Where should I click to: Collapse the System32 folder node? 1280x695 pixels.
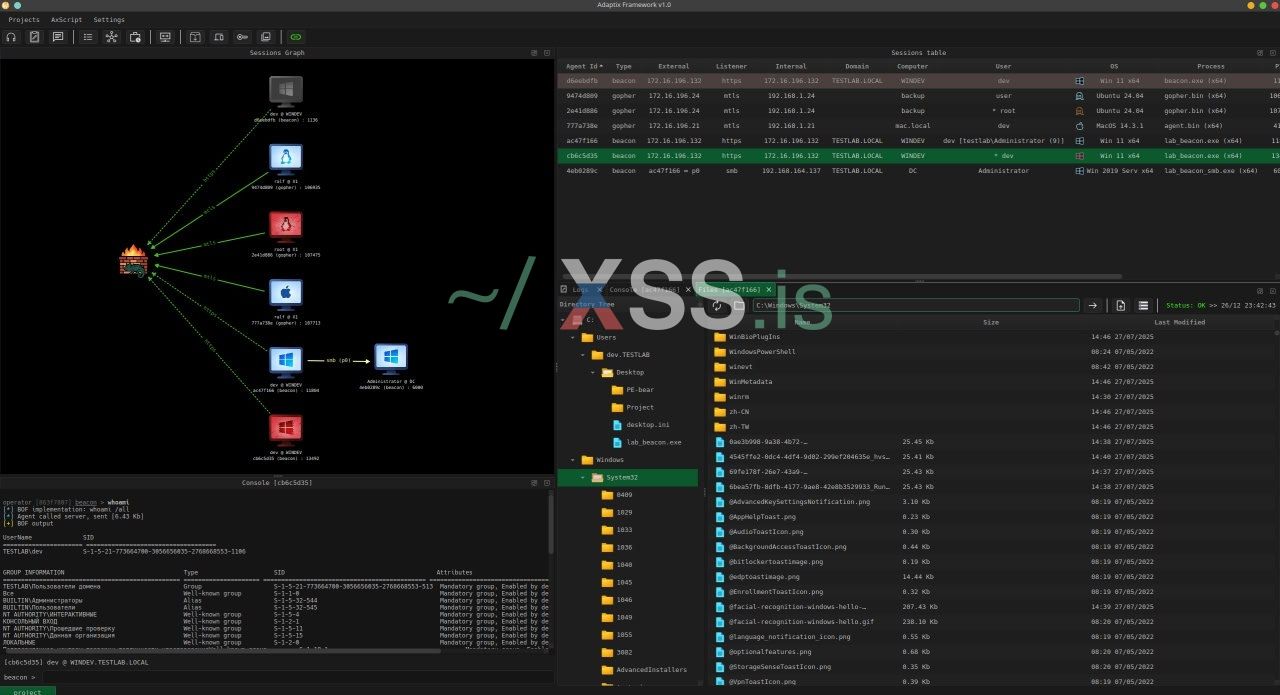583,477
